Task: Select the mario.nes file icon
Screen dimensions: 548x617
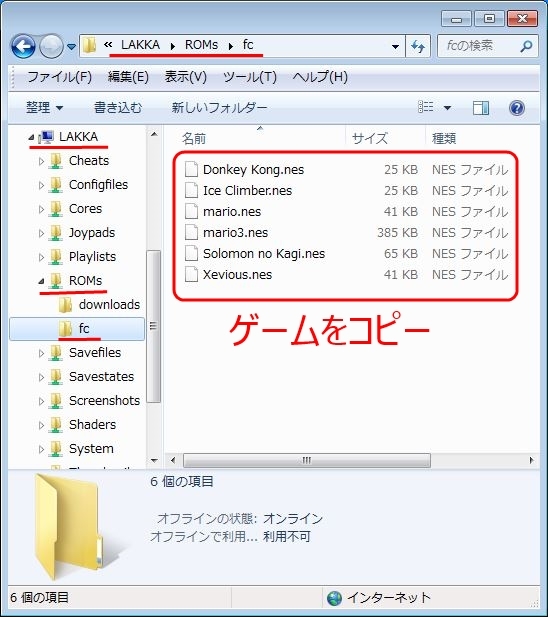Action: pos(191,212)
